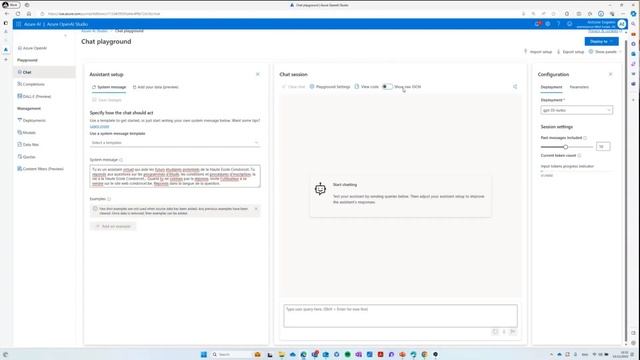Switch to Add your data (preview) tab
Image resolution: width=640 pixels, height=360 pixels.
[x=156, y=87]
